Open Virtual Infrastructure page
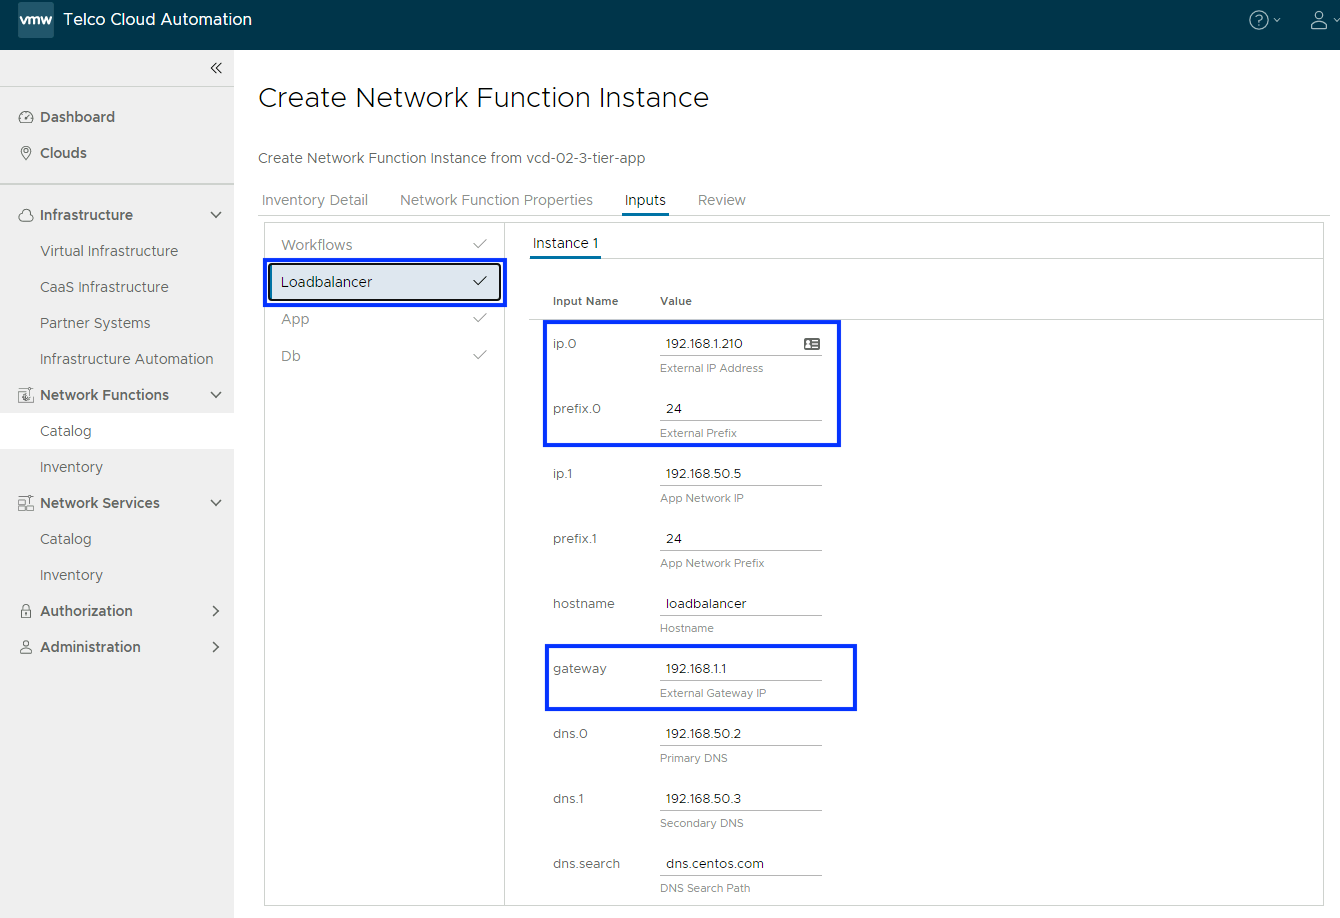 pyautogui.click(x=109, y=251)
